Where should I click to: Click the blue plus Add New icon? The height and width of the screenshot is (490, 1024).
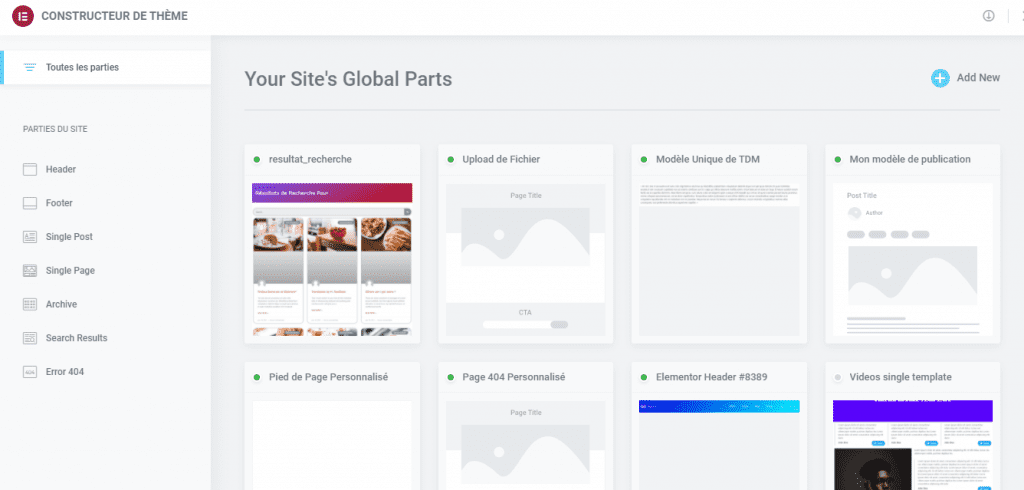tap(940, 78)
